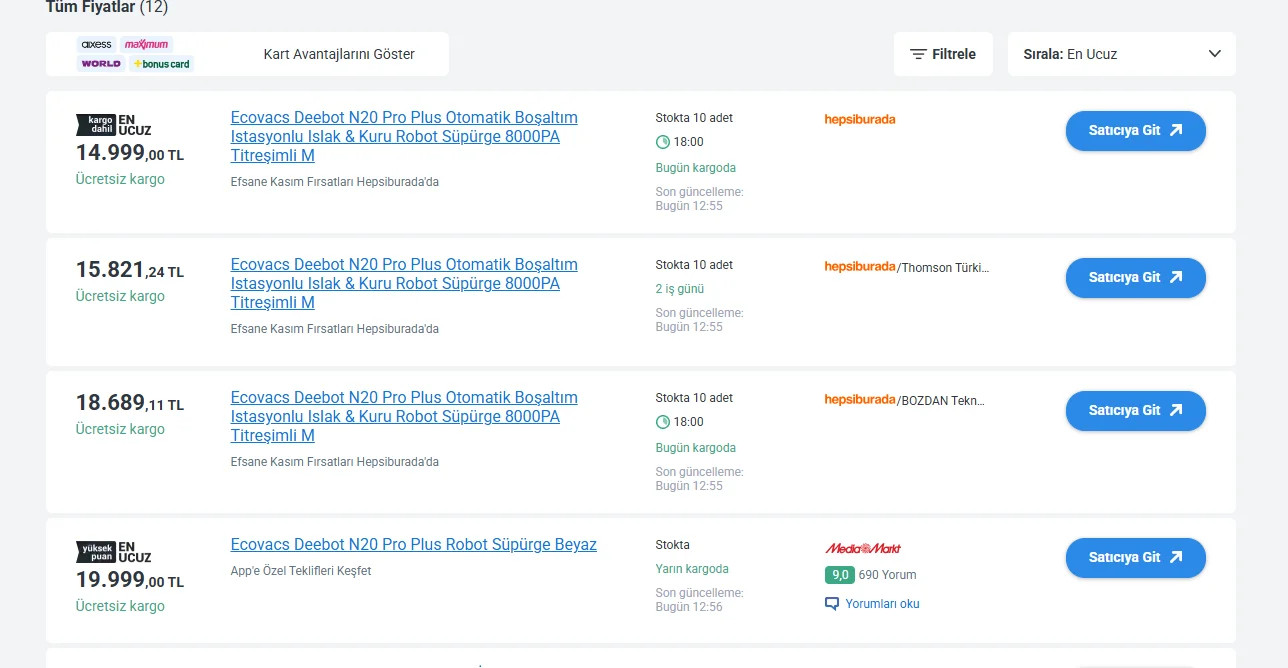Click the Axess card logo
1288x668 pixels.
coord(97,44)
